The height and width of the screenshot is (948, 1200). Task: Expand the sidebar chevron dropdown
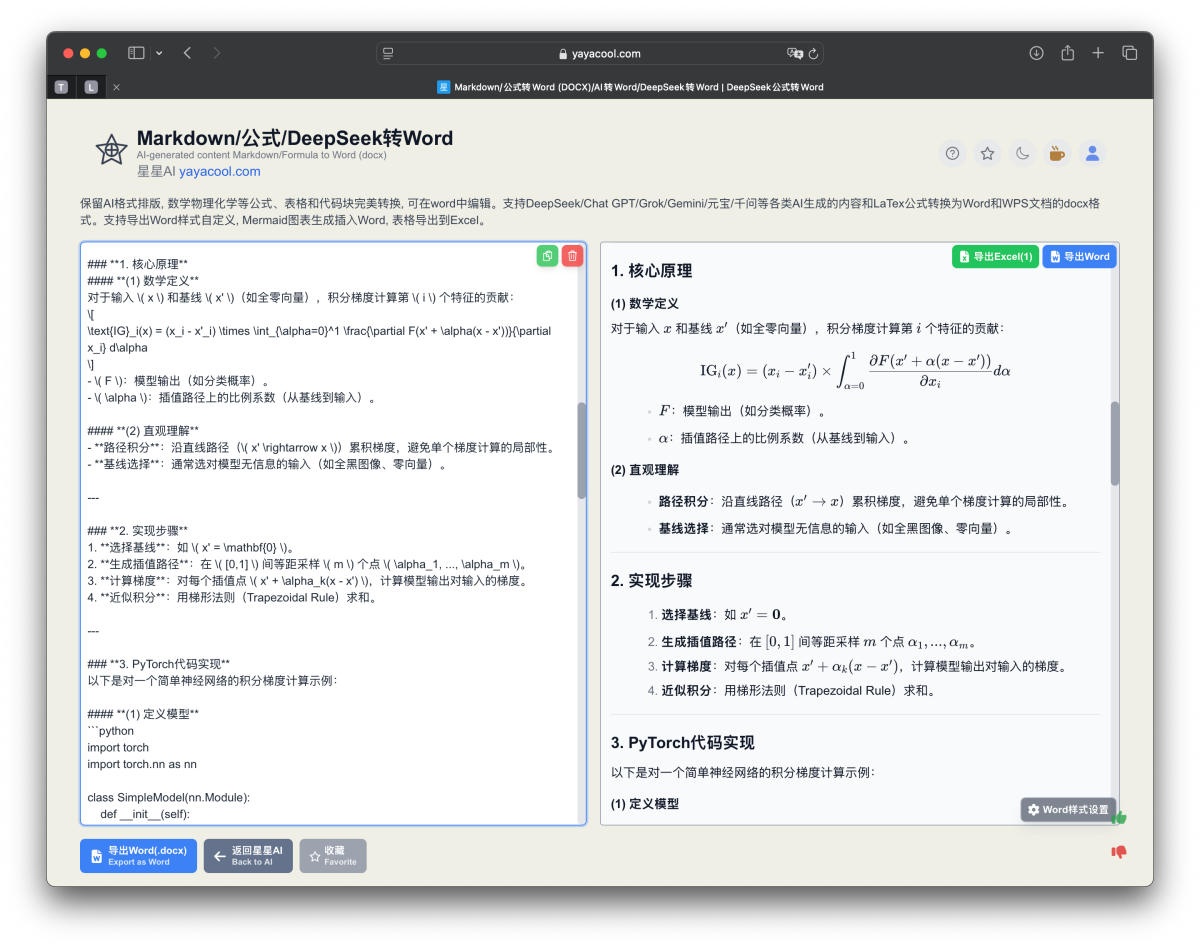click(x=160, y=52)
